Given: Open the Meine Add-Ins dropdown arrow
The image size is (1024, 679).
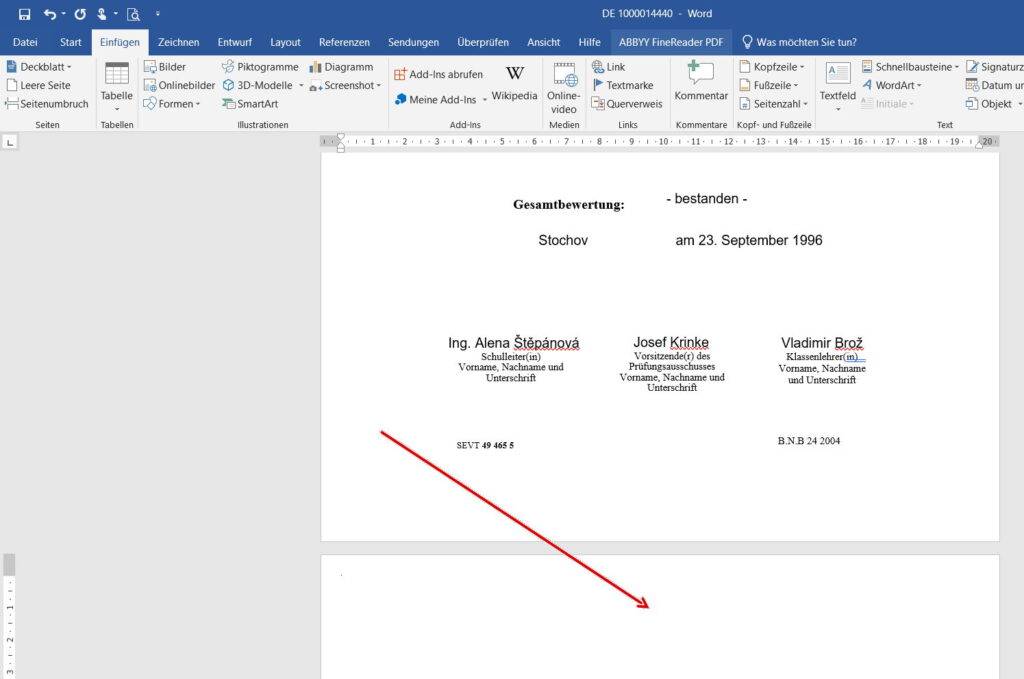Looking at the screenshot, I should pos(485,100).
